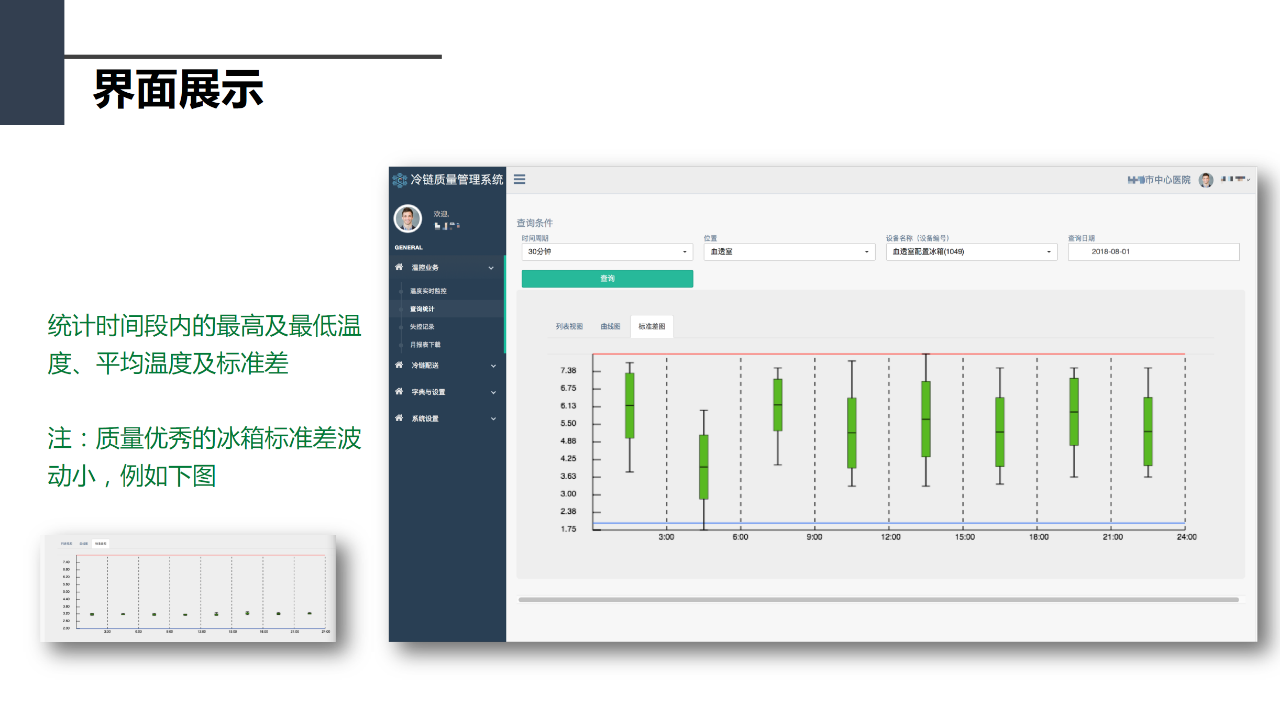Click the 查询日期 field showing 2018-08-01
Image resolution: width=1280 pixels, height=717 pixels.
point(1153,252)
